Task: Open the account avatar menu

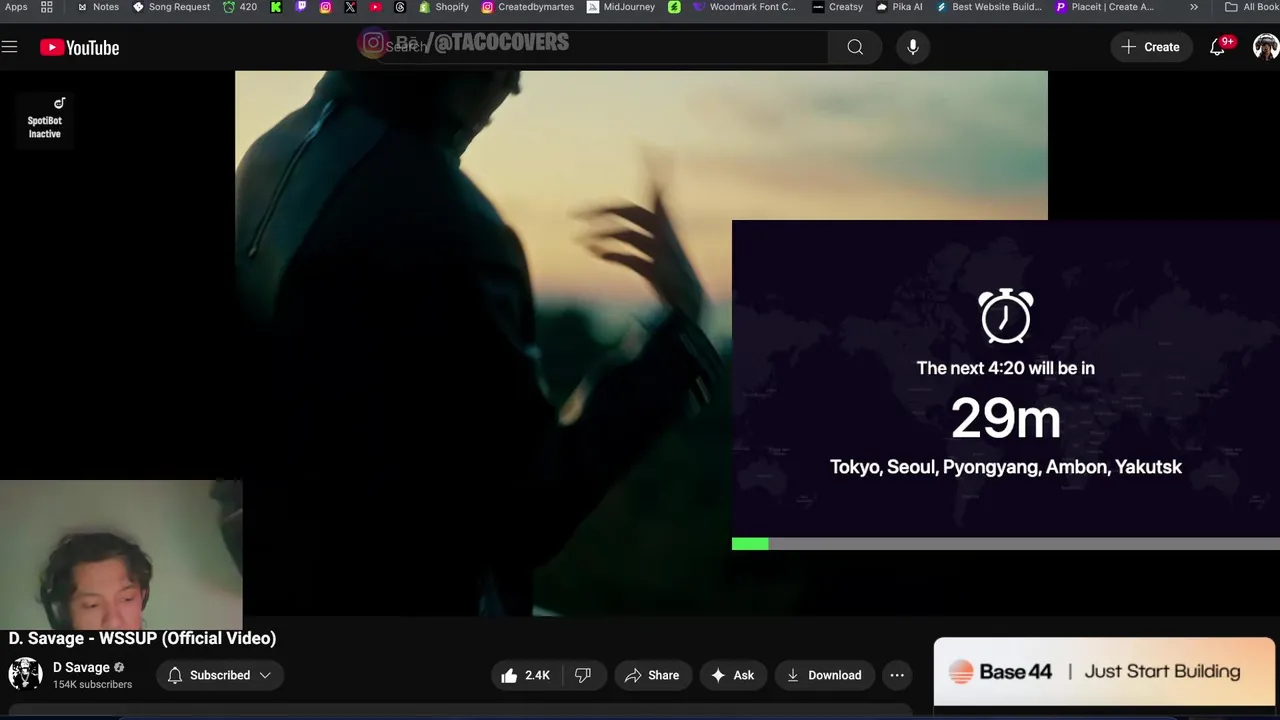Action: pos(1266,47)
